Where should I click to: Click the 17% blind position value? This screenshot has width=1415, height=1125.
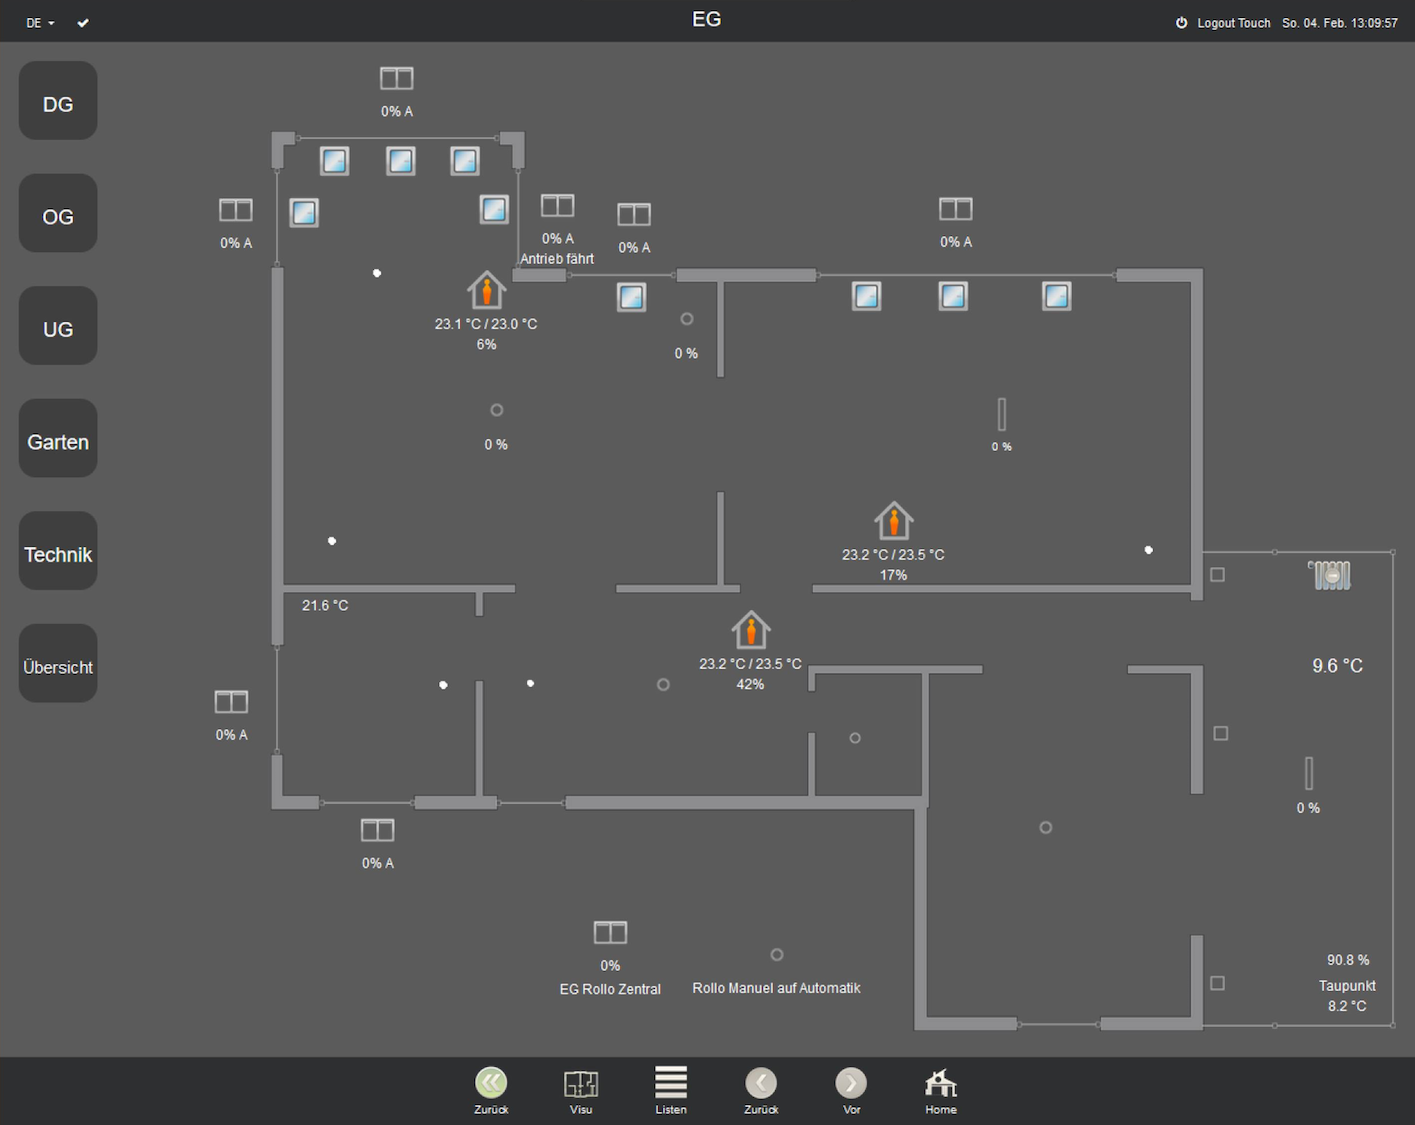tap(893, 574)
